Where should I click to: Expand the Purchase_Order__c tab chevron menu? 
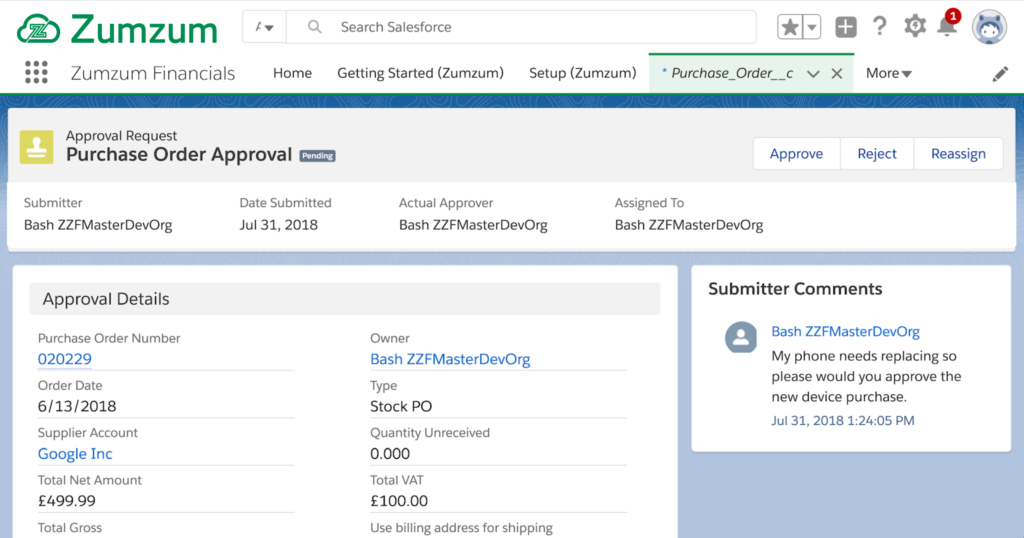(x=813, y=74)
